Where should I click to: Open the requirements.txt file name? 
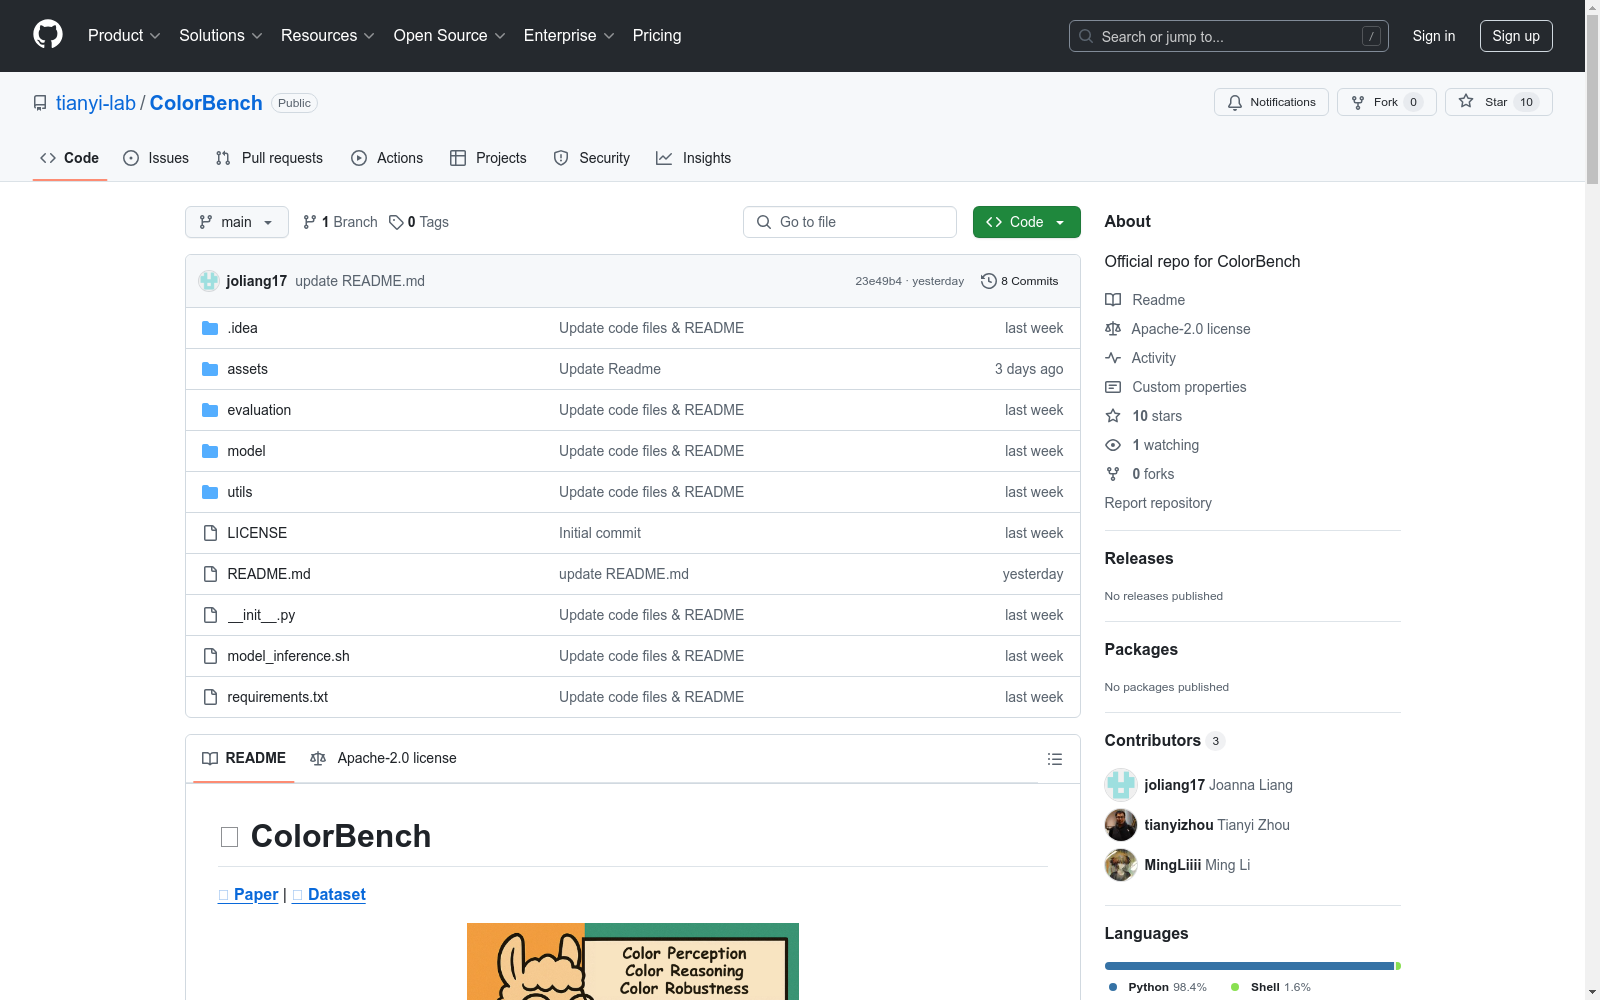[278, 697]
